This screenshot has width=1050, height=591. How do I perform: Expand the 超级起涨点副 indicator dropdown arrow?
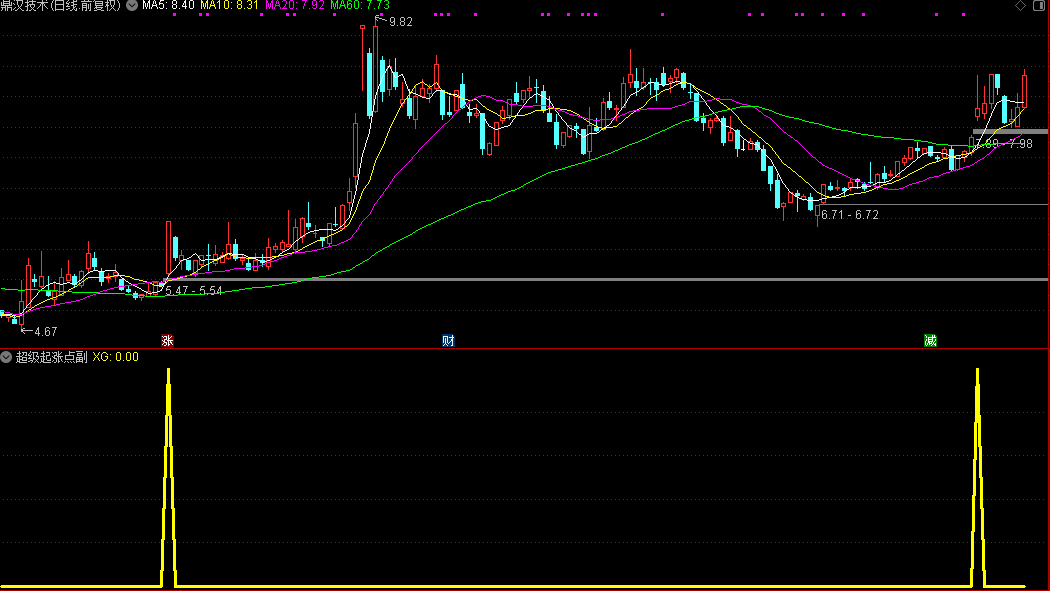tap(6, 356)
